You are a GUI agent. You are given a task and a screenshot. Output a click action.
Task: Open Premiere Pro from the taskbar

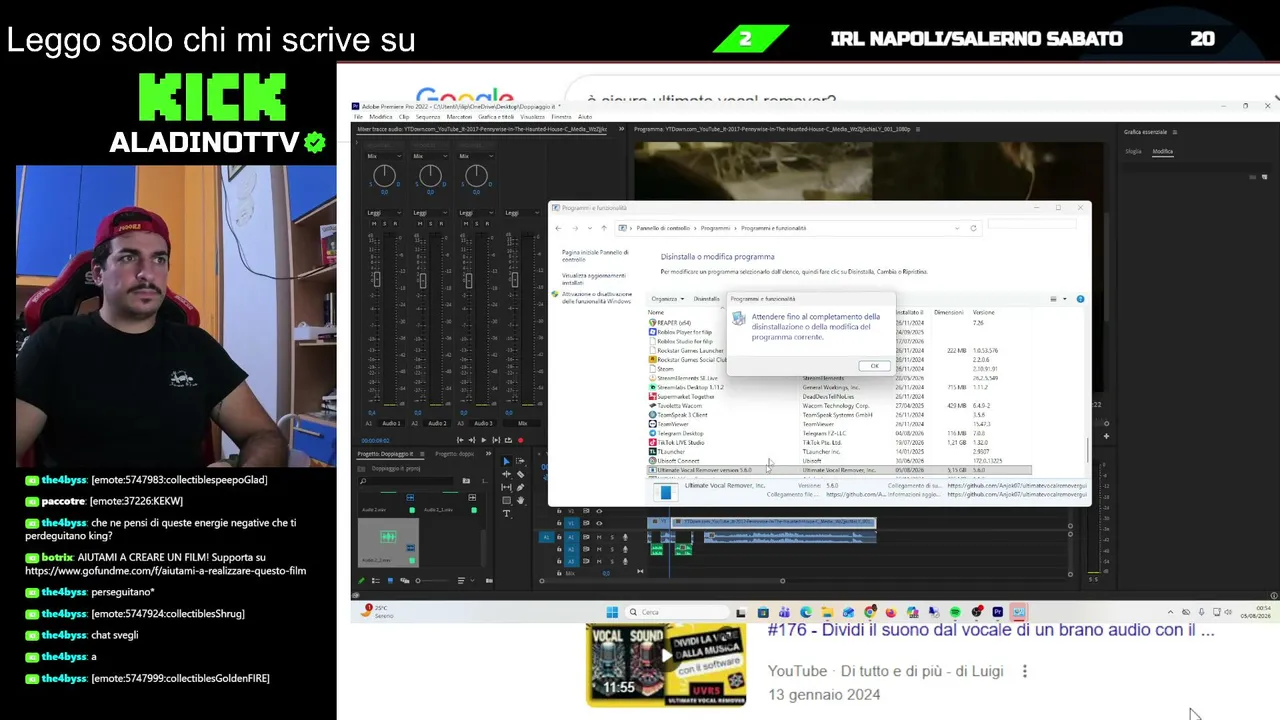click(x=997, y=612)
